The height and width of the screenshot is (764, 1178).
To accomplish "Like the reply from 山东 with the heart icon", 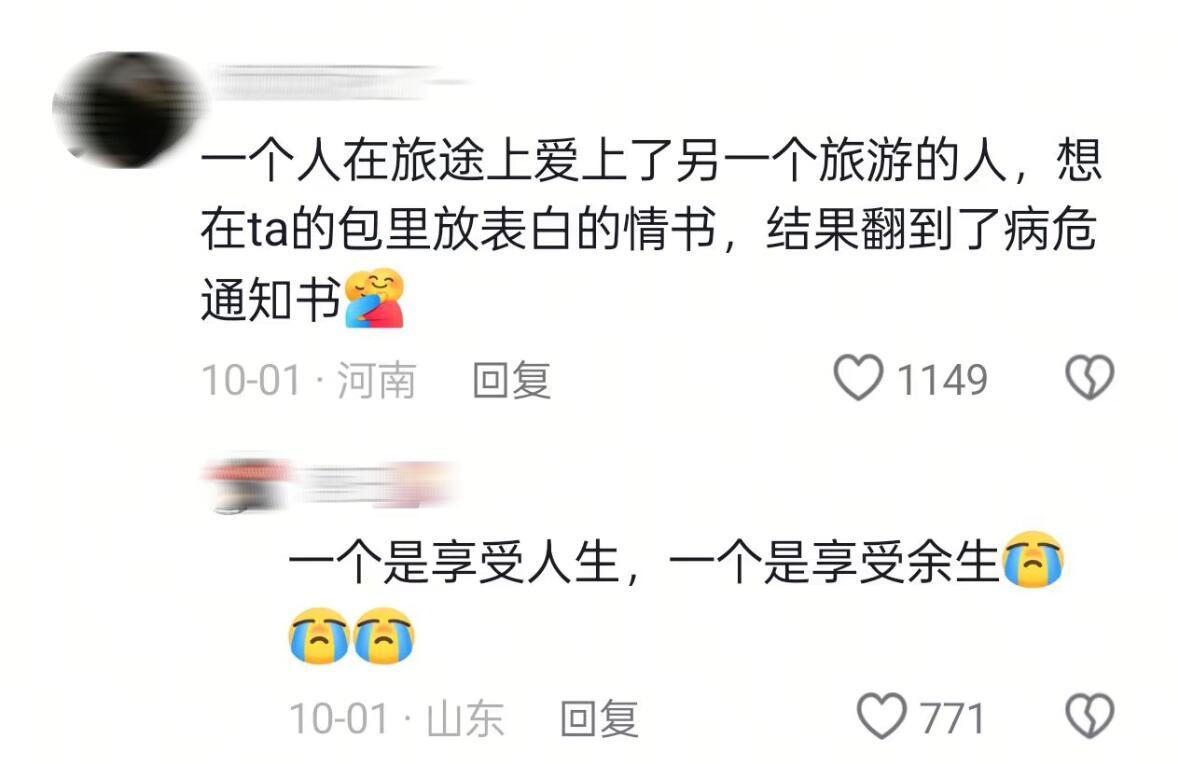I will 882,717.
